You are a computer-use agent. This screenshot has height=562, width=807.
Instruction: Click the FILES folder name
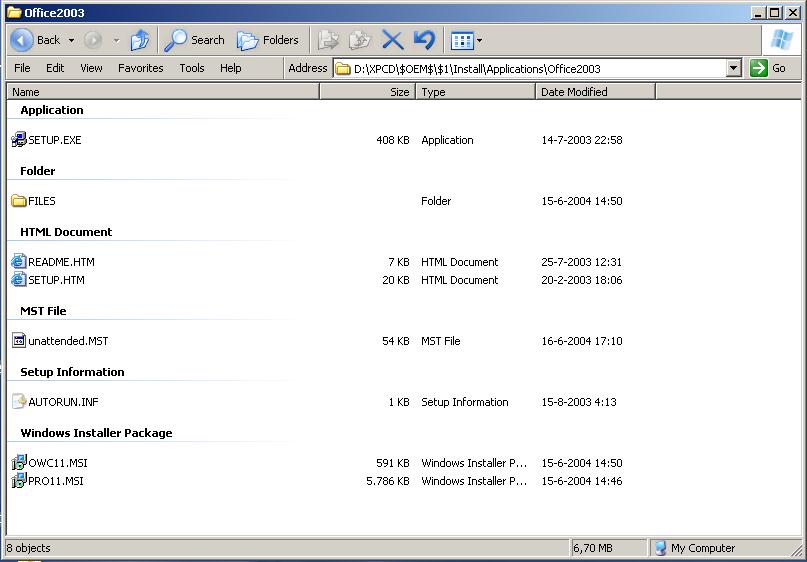42,201
